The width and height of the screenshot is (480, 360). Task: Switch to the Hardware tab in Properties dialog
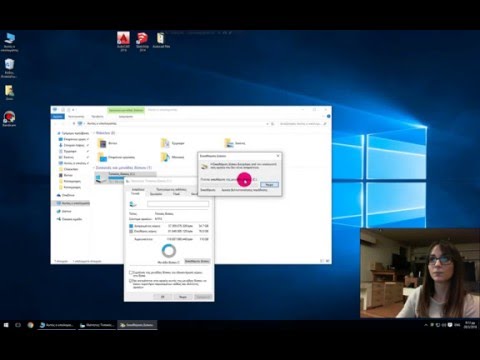[x=176, y=194]
